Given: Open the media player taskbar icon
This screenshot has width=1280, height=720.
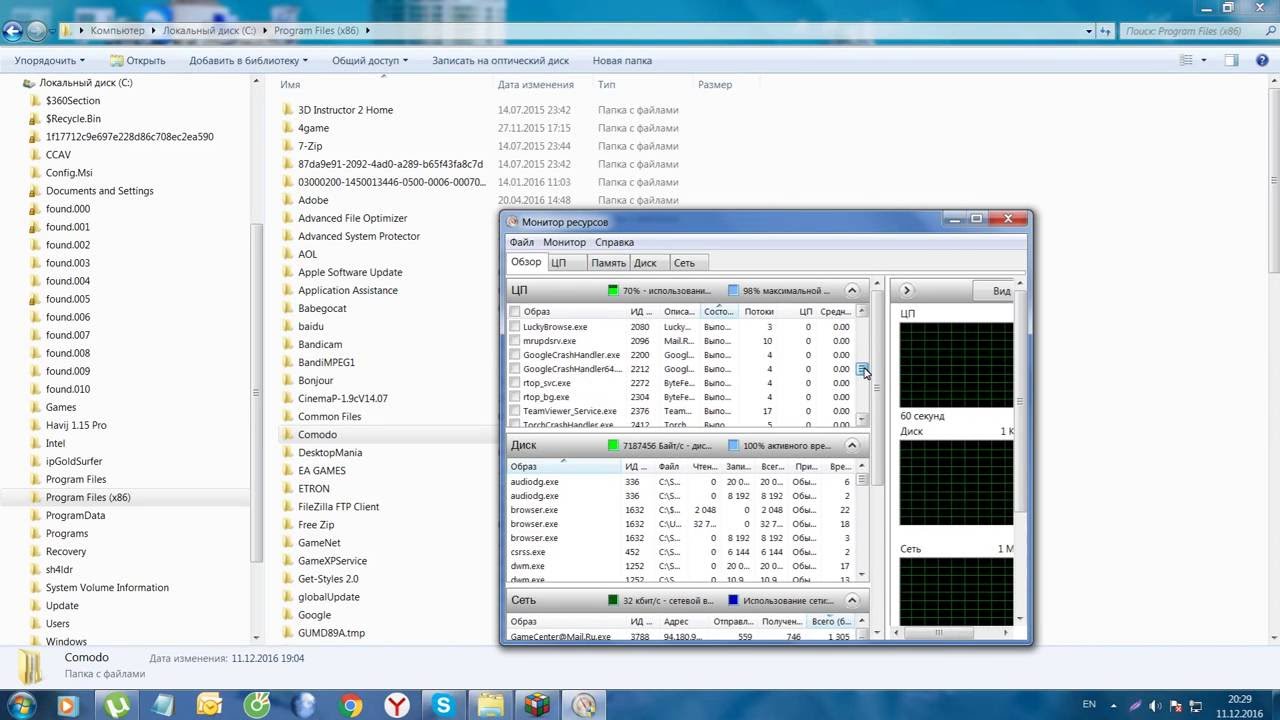Looking at the screenshot, I should (x=67, y=706).
